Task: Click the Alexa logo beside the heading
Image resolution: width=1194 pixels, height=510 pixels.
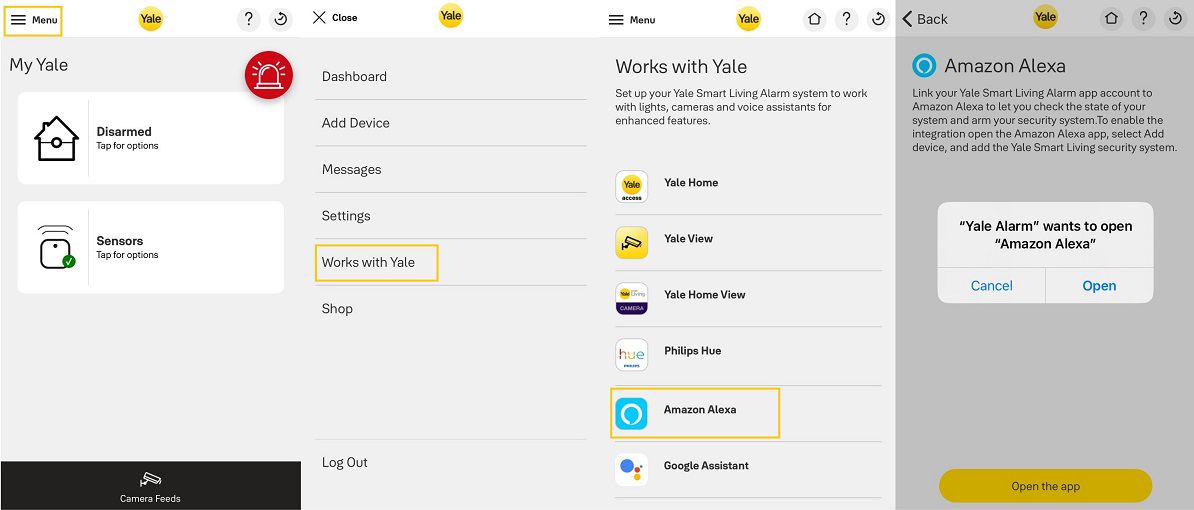Action: coord(924,65)
